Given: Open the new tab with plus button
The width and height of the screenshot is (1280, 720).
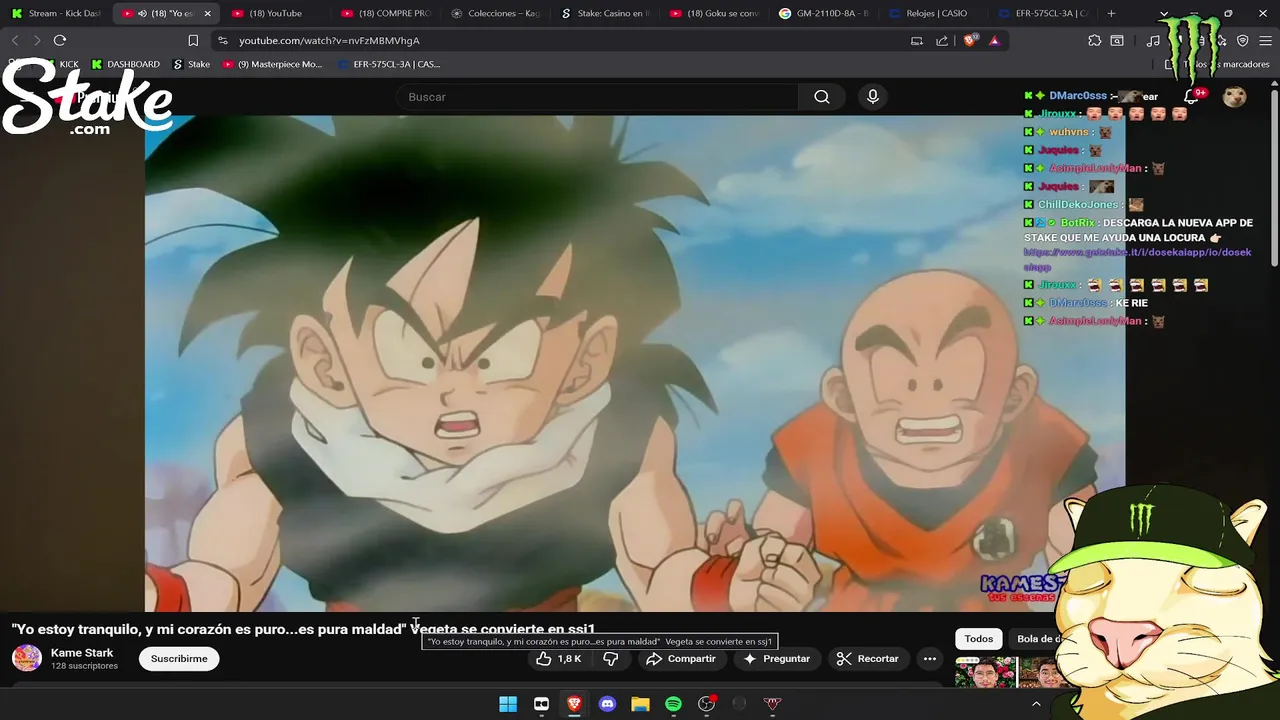Looking at the screenshot, I should 1111,13.
